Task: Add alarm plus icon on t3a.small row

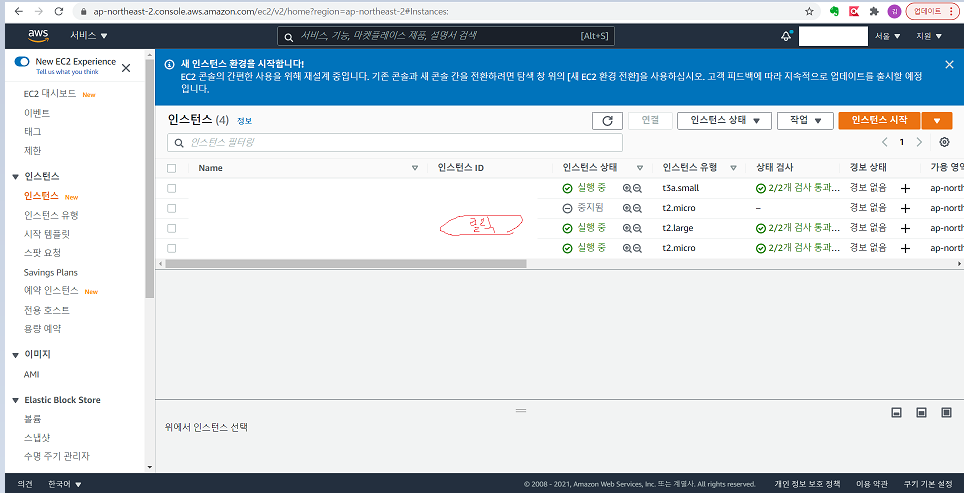Action: pos(905,189)
